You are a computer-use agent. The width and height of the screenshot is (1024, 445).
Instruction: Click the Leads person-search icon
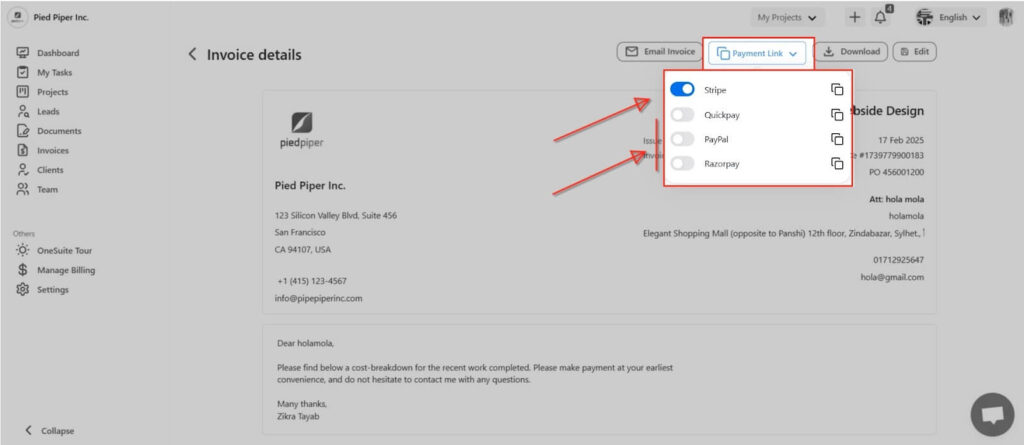[x=23, y=111]
